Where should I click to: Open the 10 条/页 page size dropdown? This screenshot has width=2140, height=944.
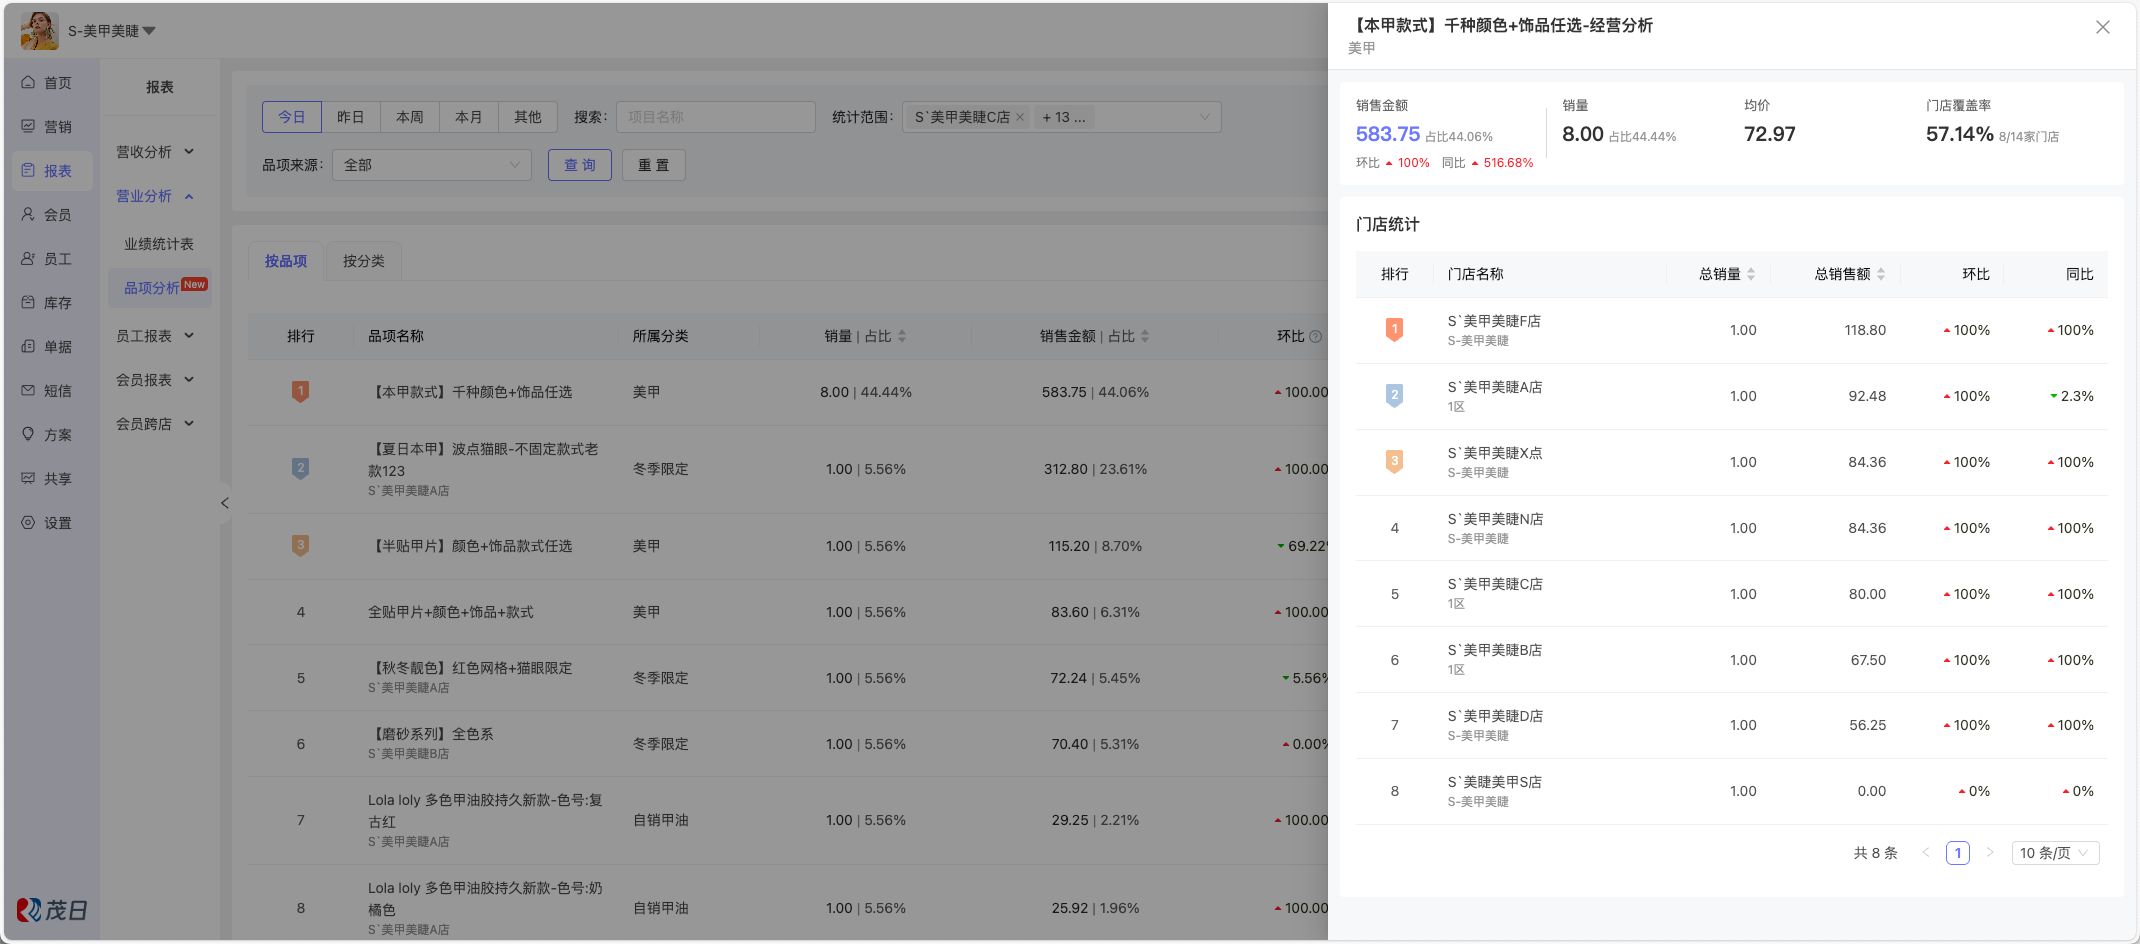[2054, 853]
